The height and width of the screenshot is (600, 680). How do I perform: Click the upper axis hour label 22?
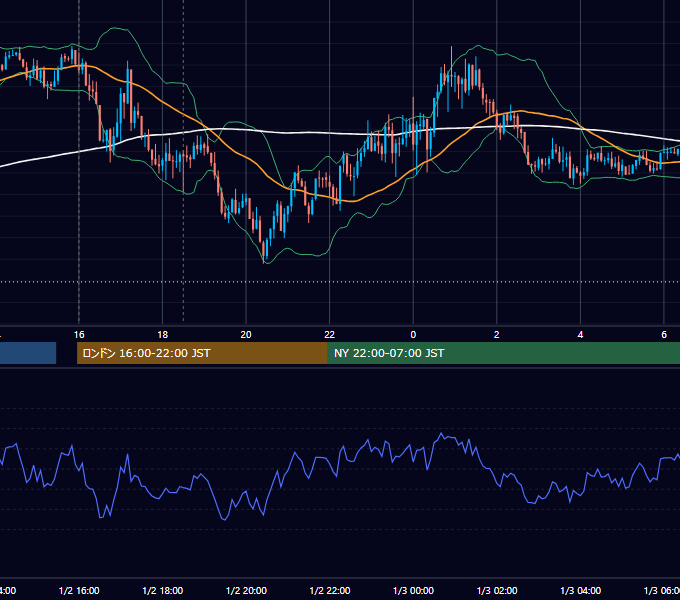tap(330, 335)
